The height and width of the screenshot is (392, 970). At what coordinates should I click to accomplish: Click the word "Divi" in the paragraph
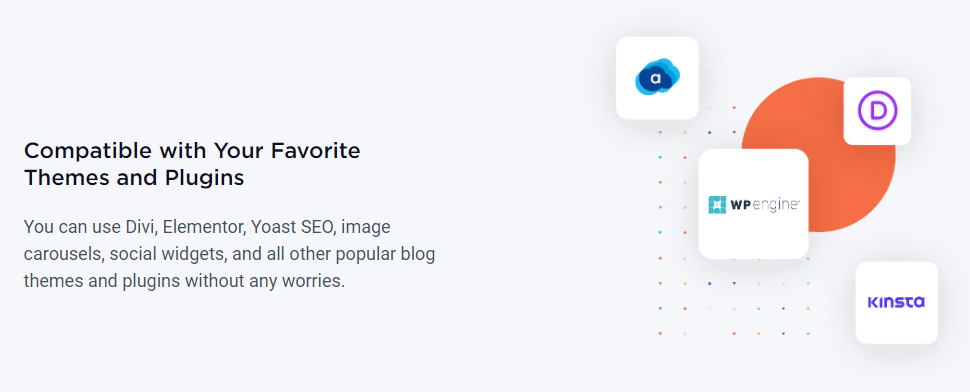coord(142,227)
